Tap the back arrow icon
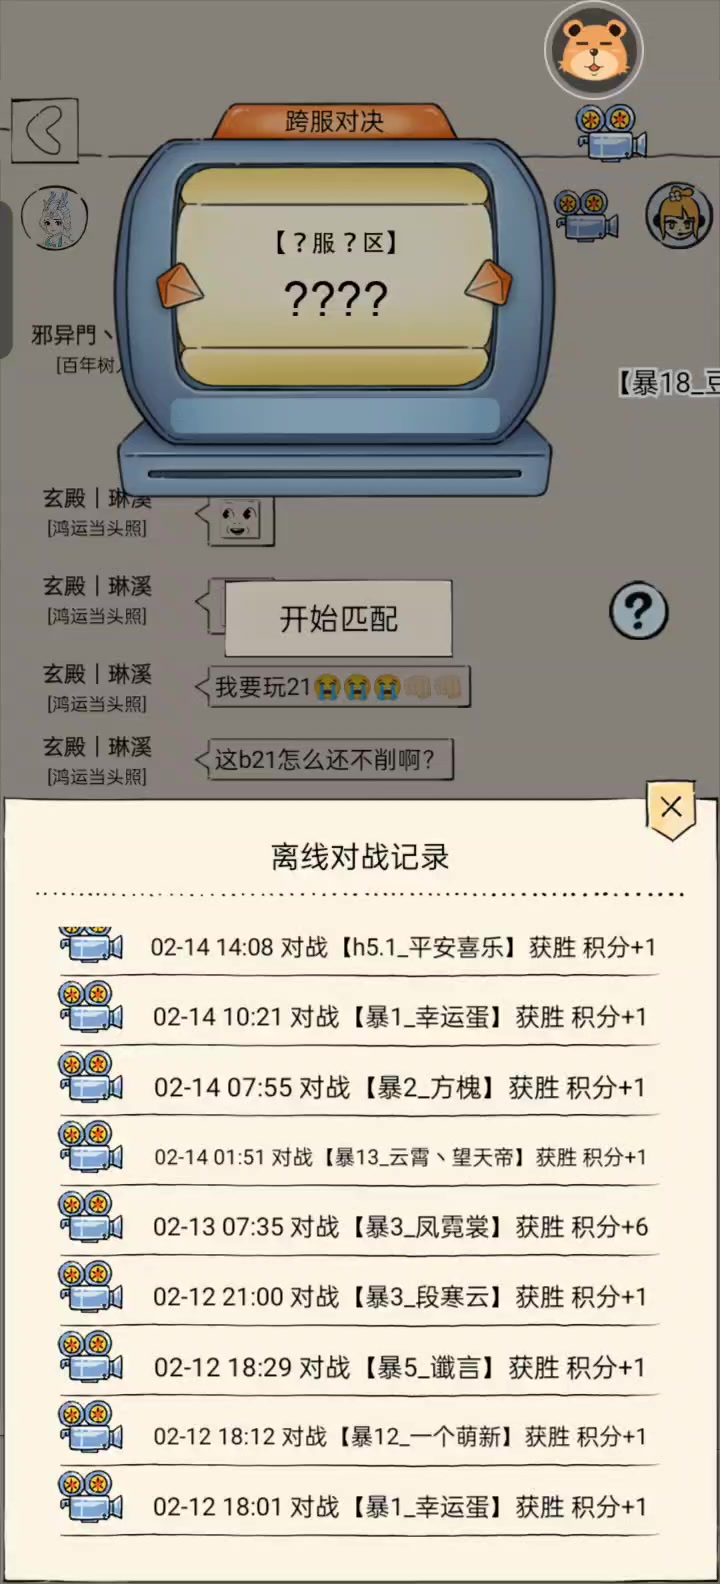The width and height of the screenshot is (720, 1584). pos(45,130)
